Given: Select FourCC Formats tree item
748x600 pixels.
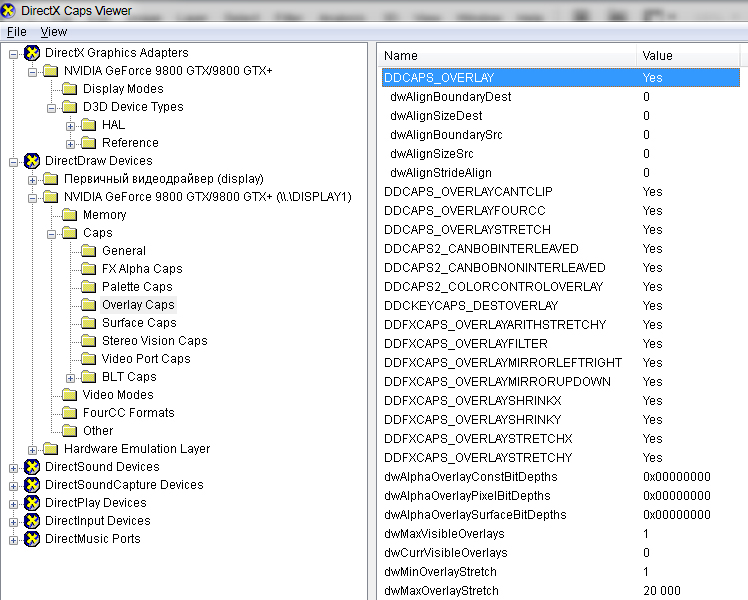Looking at the screenshot, I should pyautogui.click(x=128, y=413).
